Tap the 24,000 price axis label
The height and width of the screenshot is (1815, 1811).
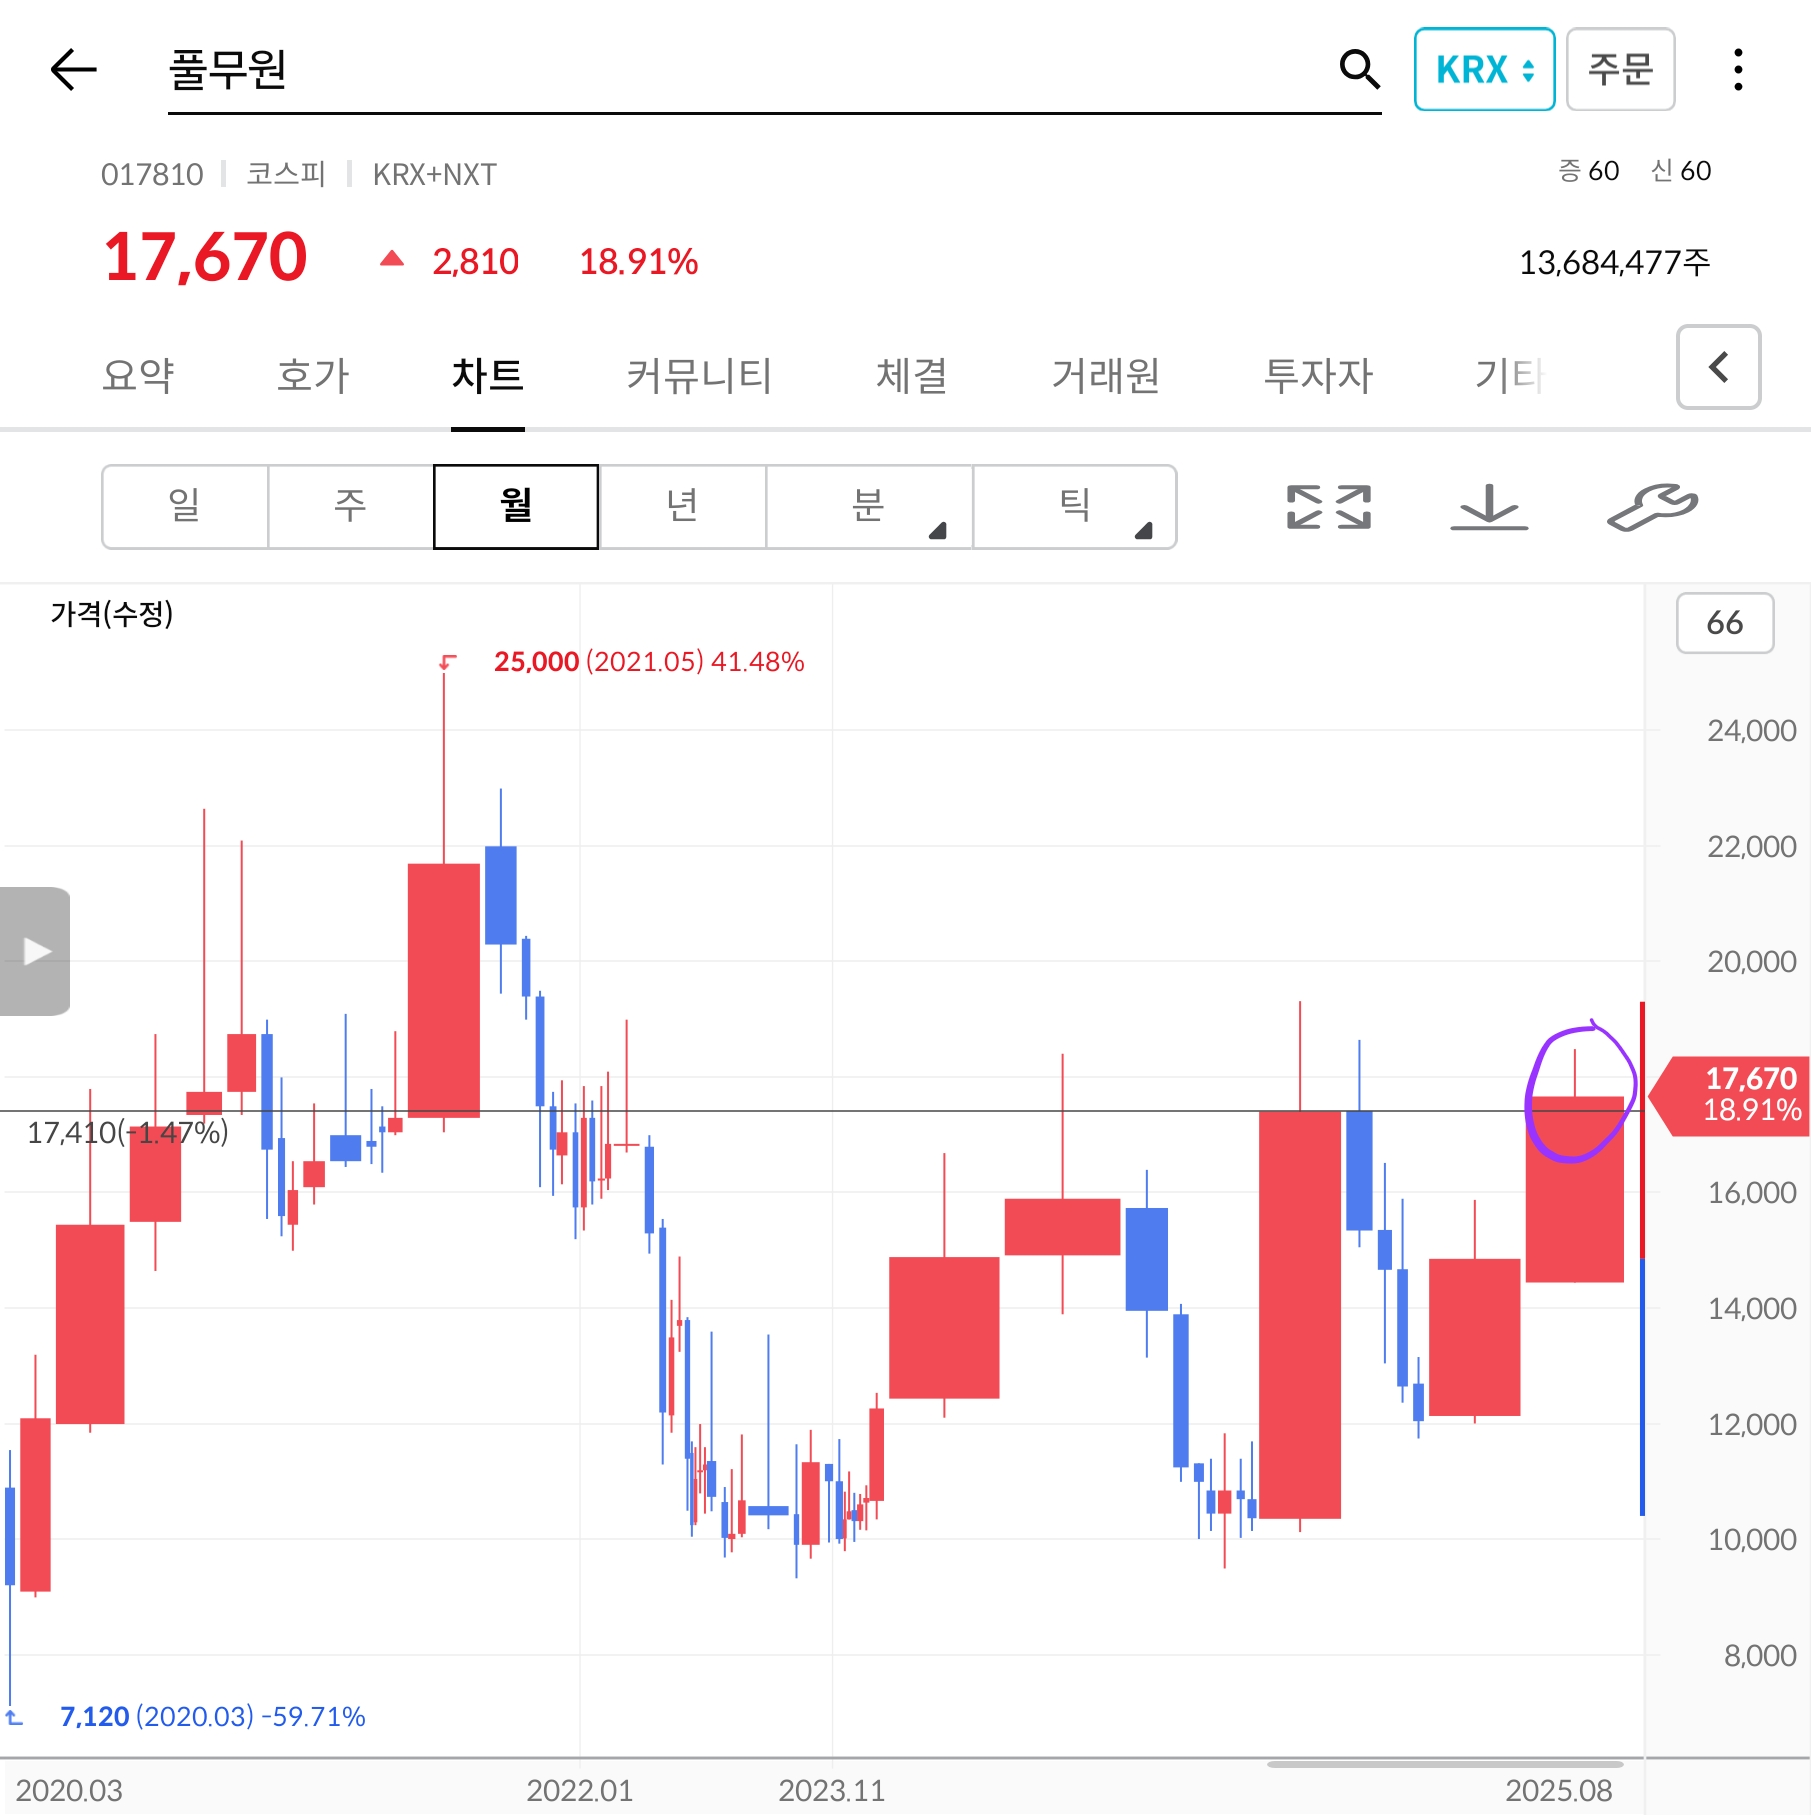(x=1752, y=731)
